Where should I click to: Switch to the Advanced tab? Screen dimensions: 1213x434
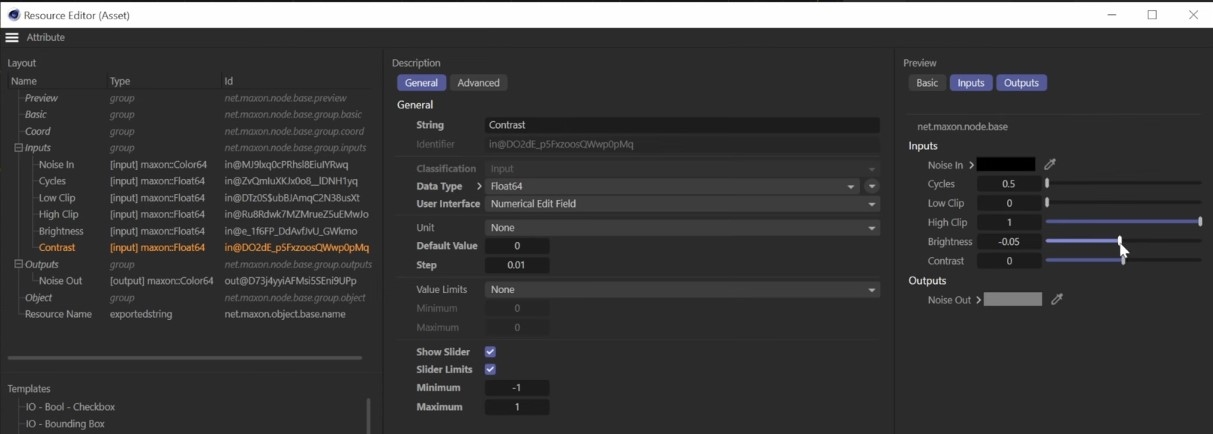pyautogui.click(x=478, y=83)
